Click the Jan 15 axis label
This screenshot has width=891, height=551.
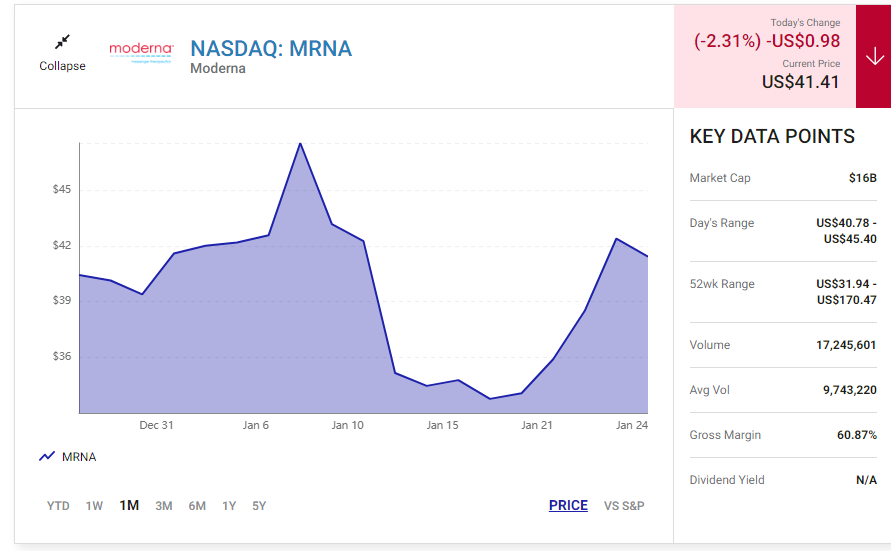442,425
